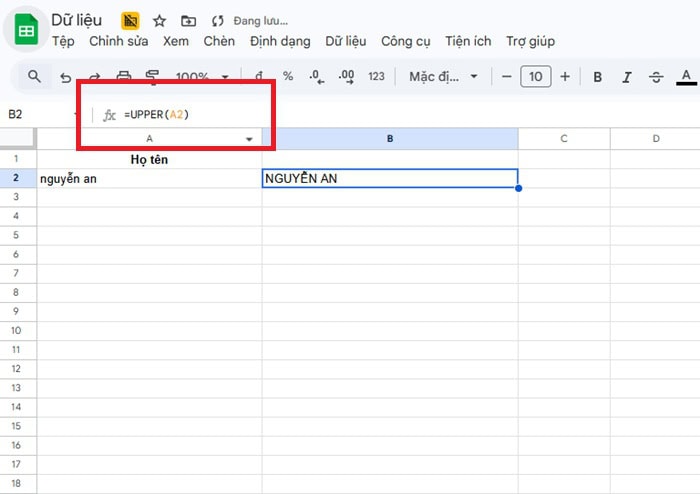This screenshot has height=494, width=700.
Task: Open the 100% zoom dropdown
Action: (202, 77)
